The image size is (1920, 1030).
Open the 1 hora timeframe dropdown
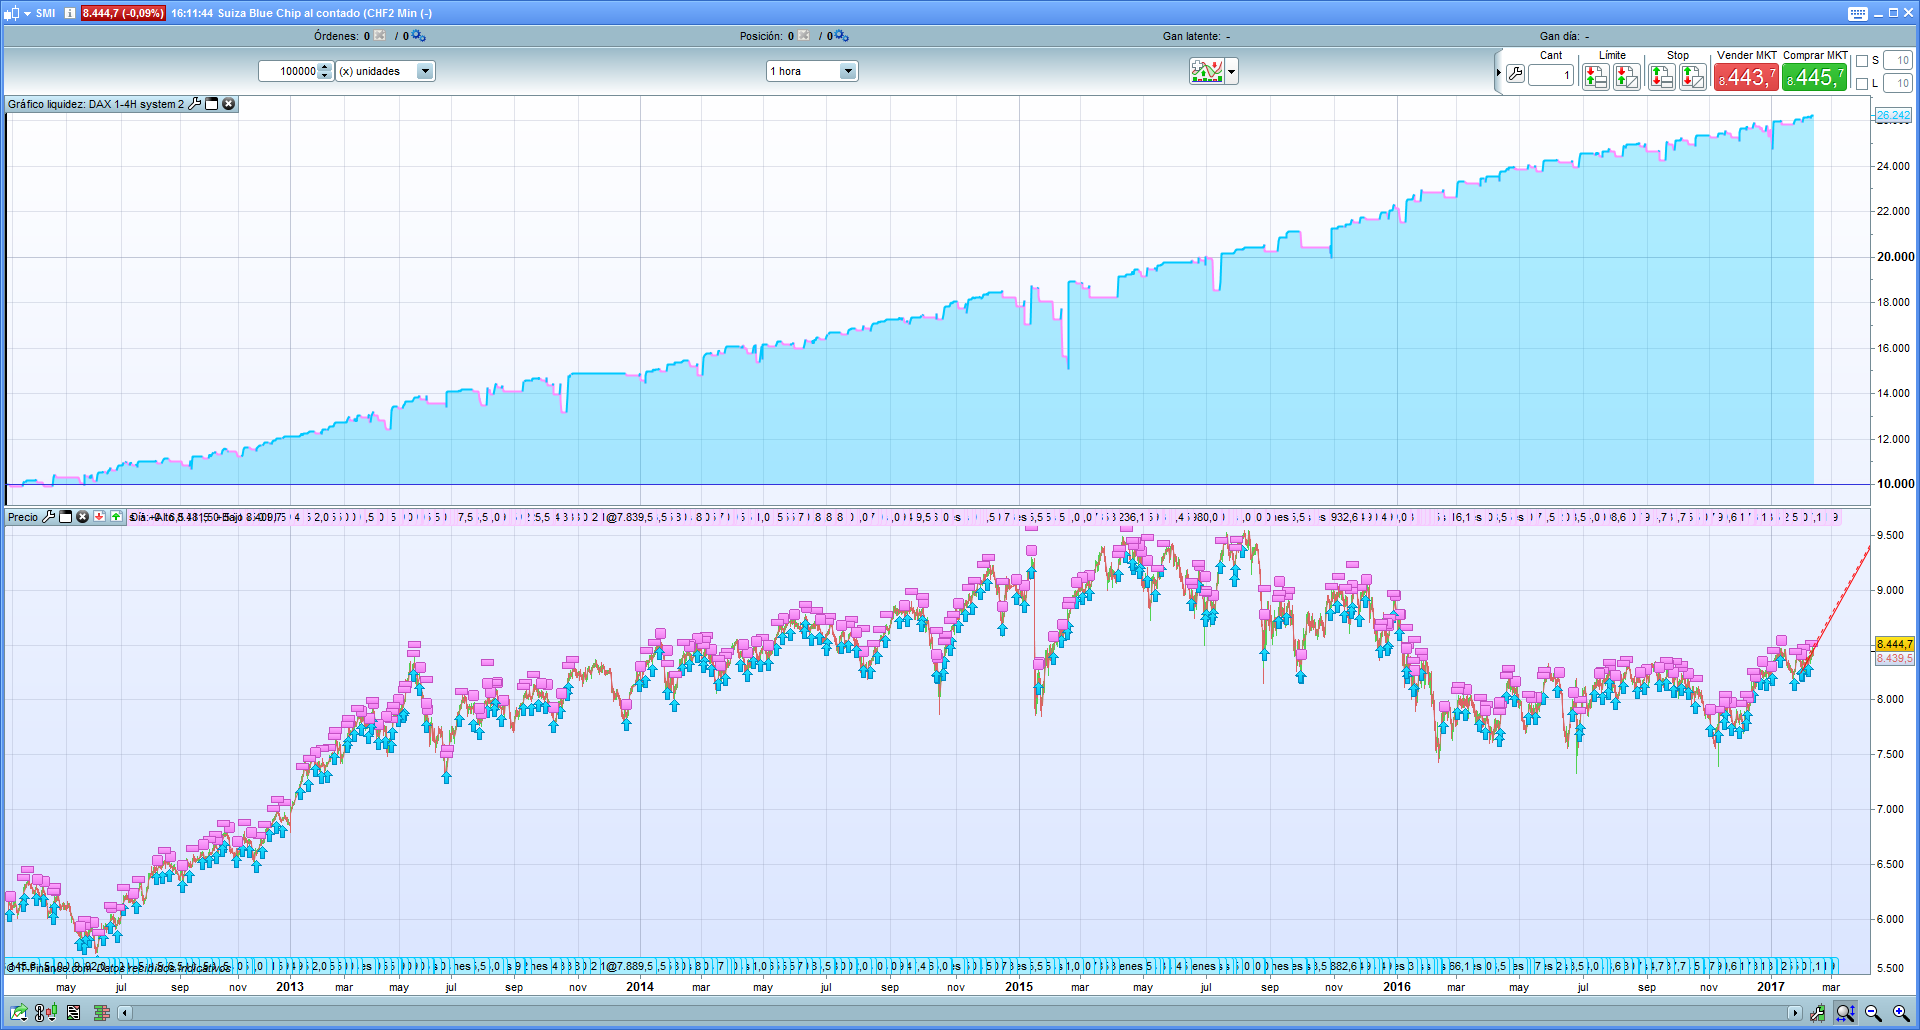(x=812, y=71)
